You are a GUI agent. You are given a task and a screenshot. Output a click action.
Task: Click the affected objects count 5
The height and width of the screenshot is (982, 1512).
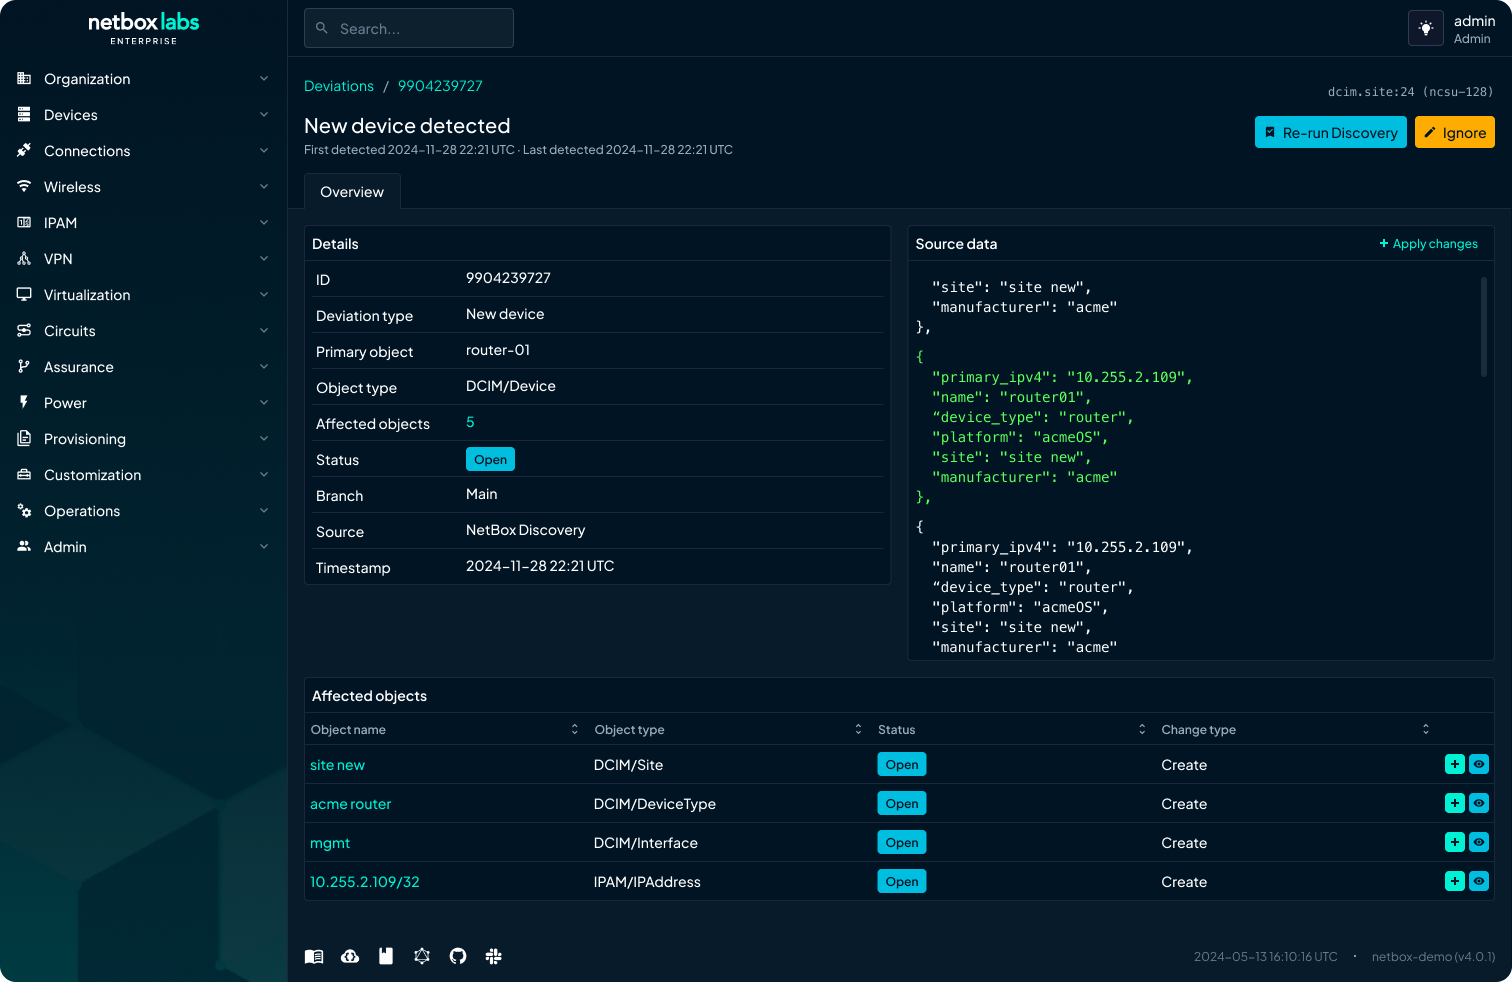(470, 422)
